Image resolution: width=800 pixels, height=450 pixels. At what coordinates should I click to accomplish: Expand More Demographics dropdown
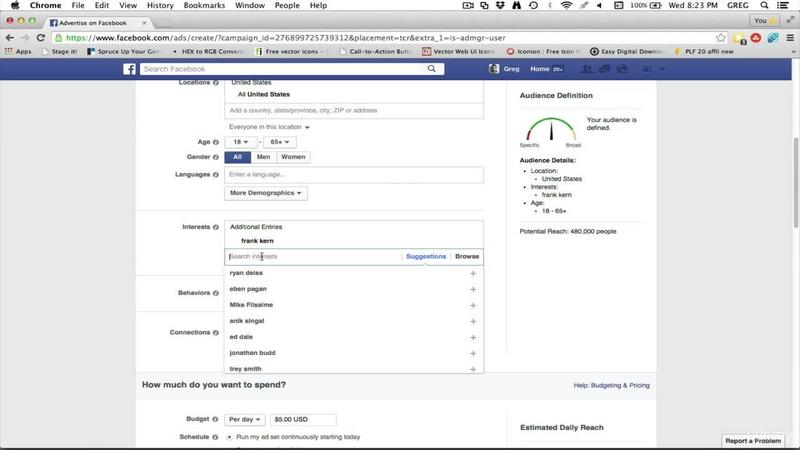[x=265, y=193]
